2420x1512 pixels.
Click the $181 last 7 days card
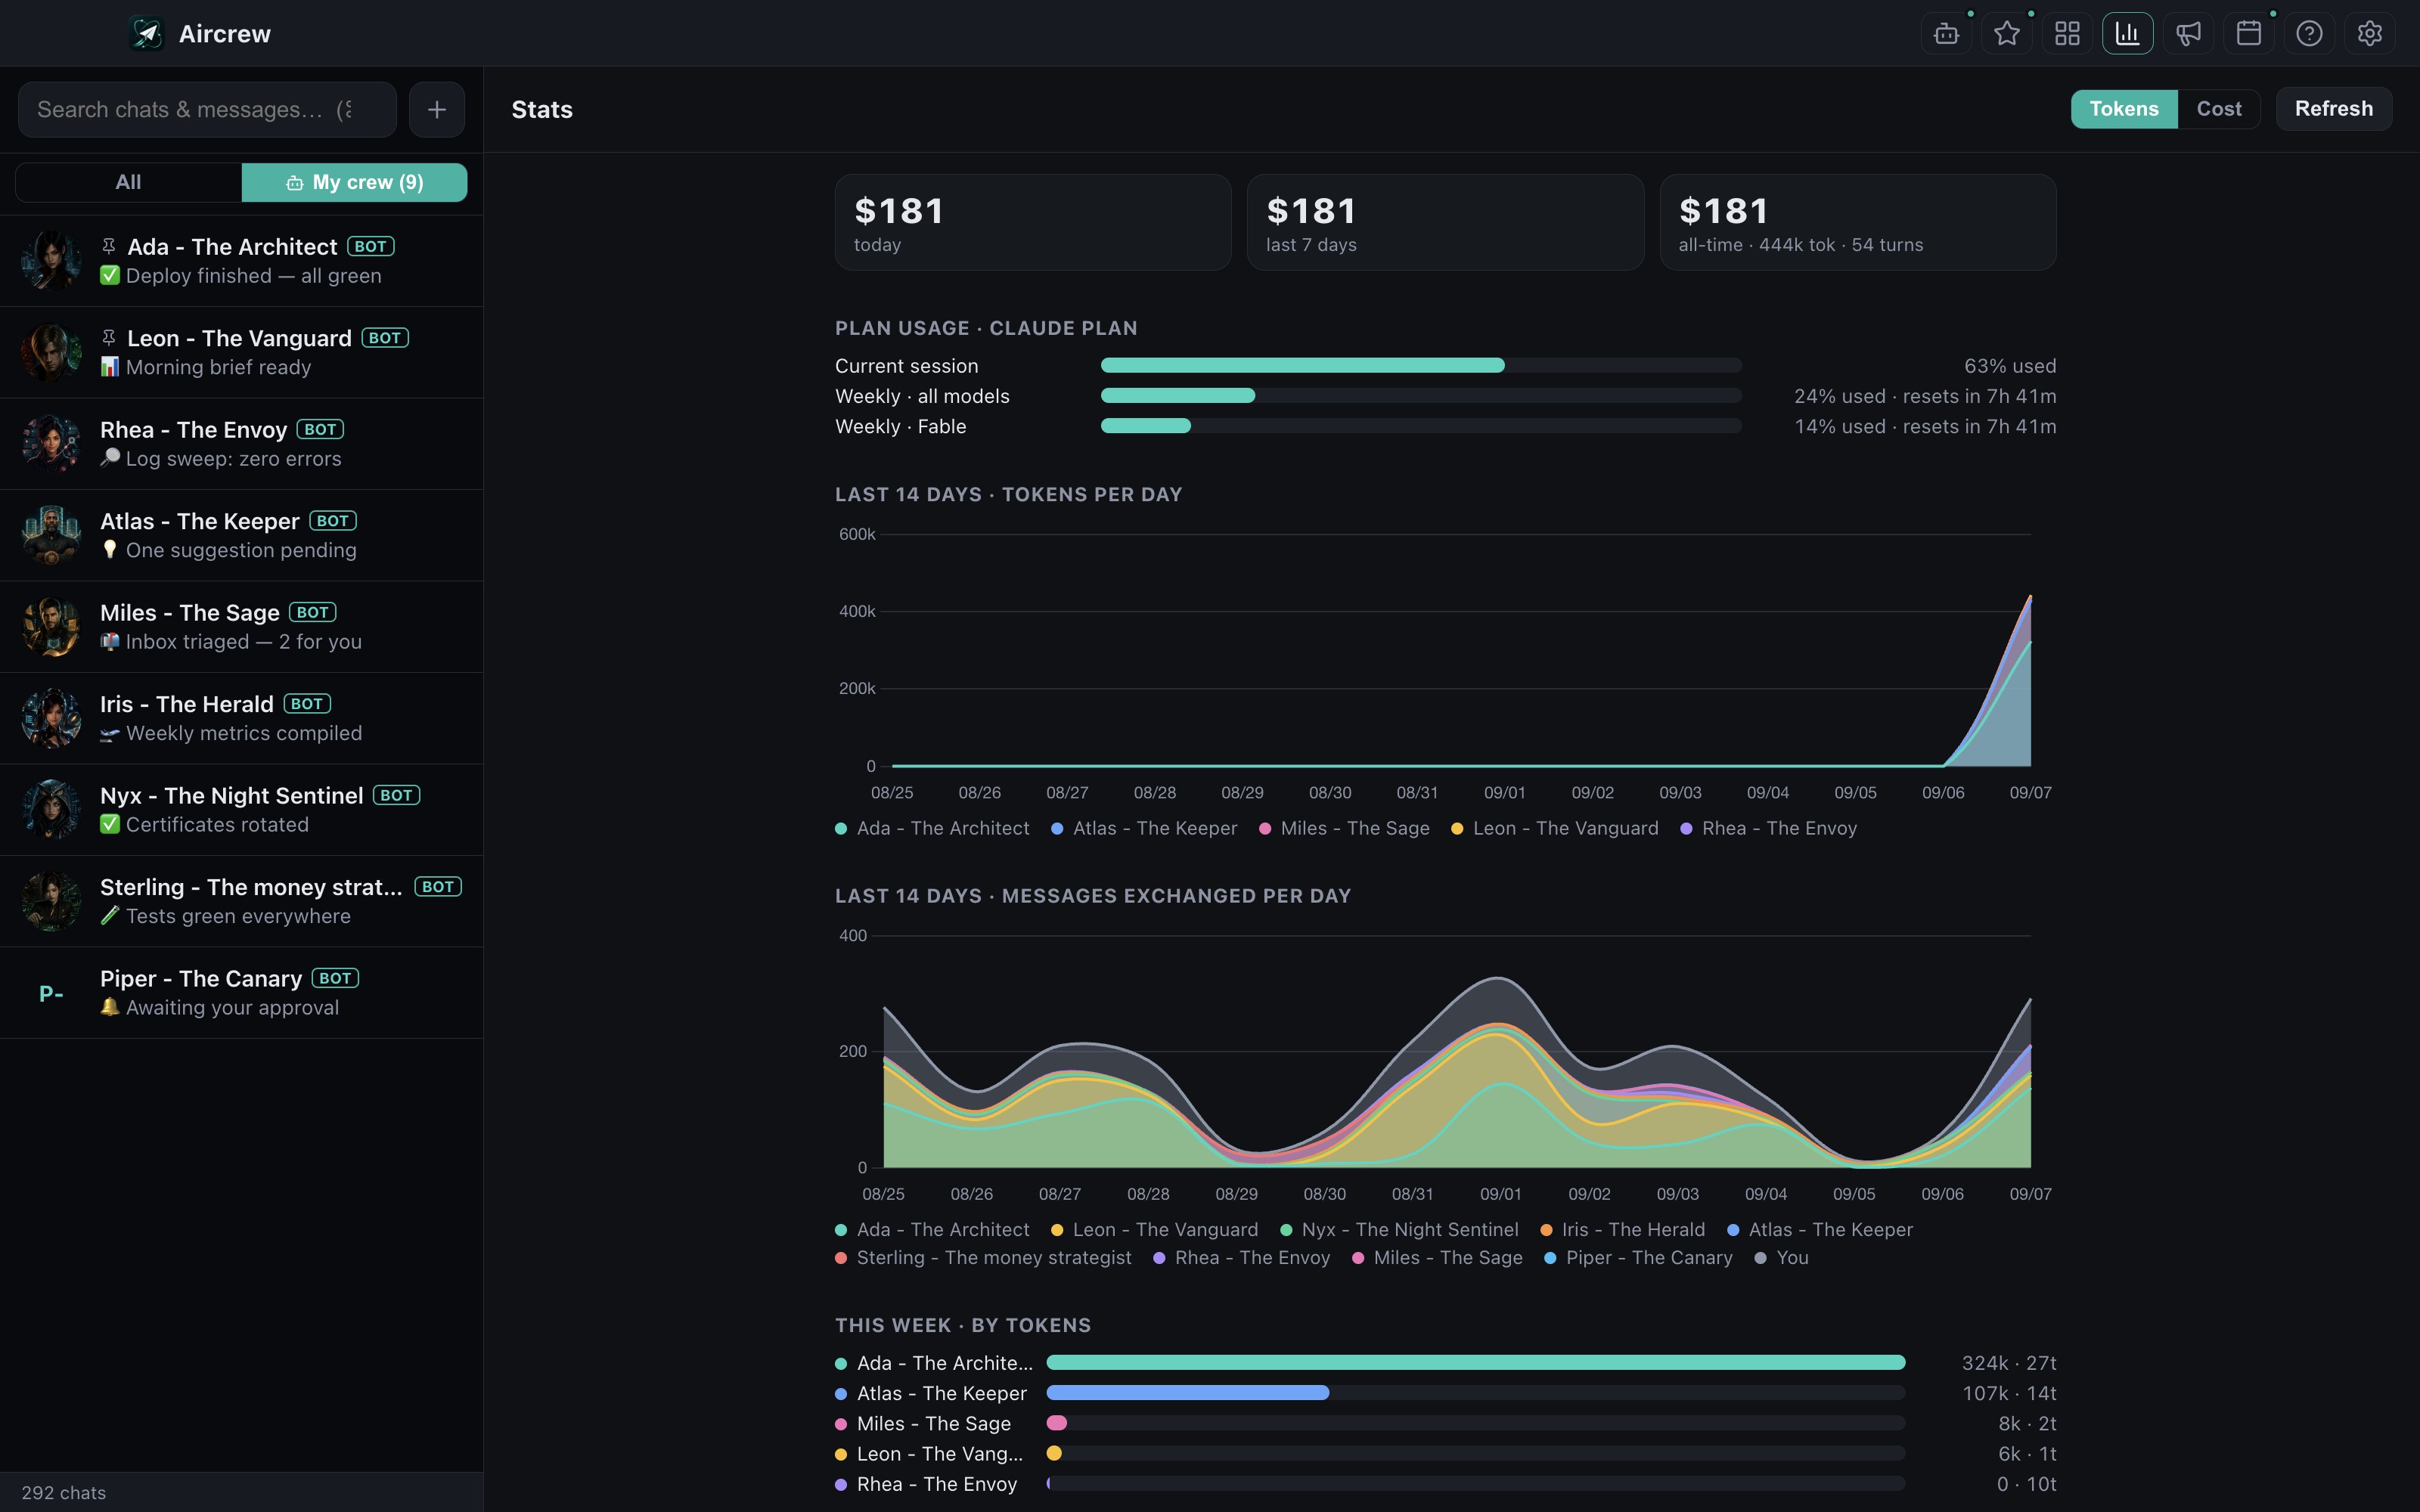[x=1445, y=222]
